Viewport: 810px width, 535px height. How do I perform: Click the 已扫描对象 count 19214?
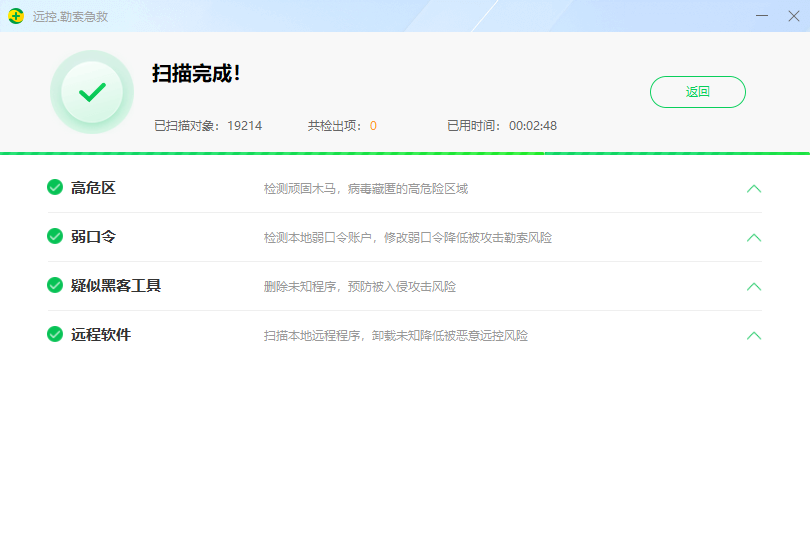point(244,126)
